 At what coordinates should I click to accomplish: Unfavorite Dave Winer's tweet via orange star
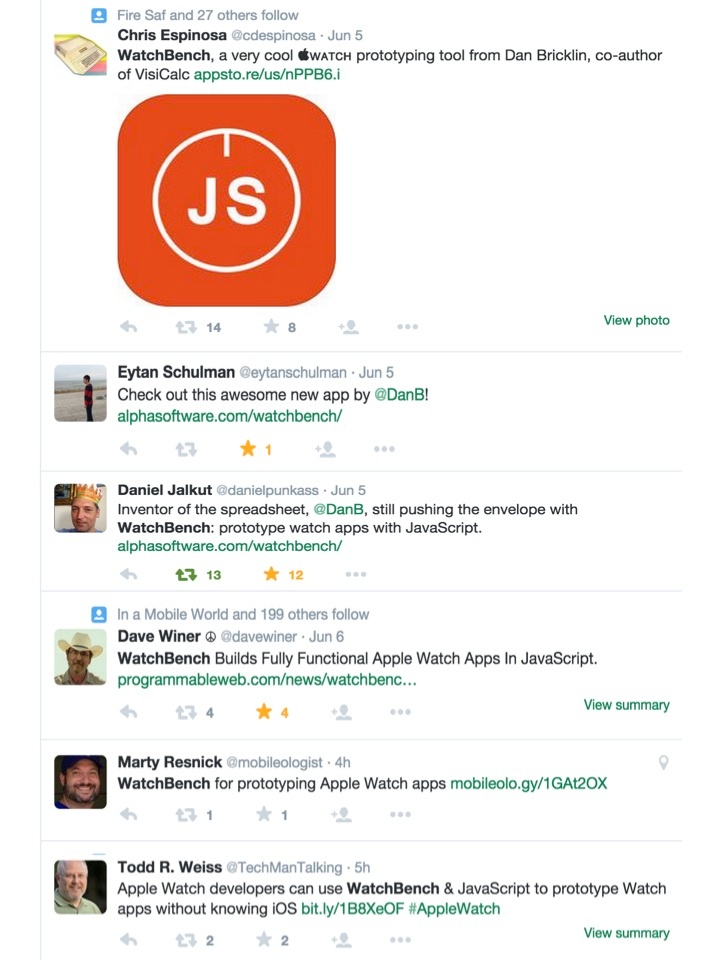pyautogui.click(x=264, y=711)
